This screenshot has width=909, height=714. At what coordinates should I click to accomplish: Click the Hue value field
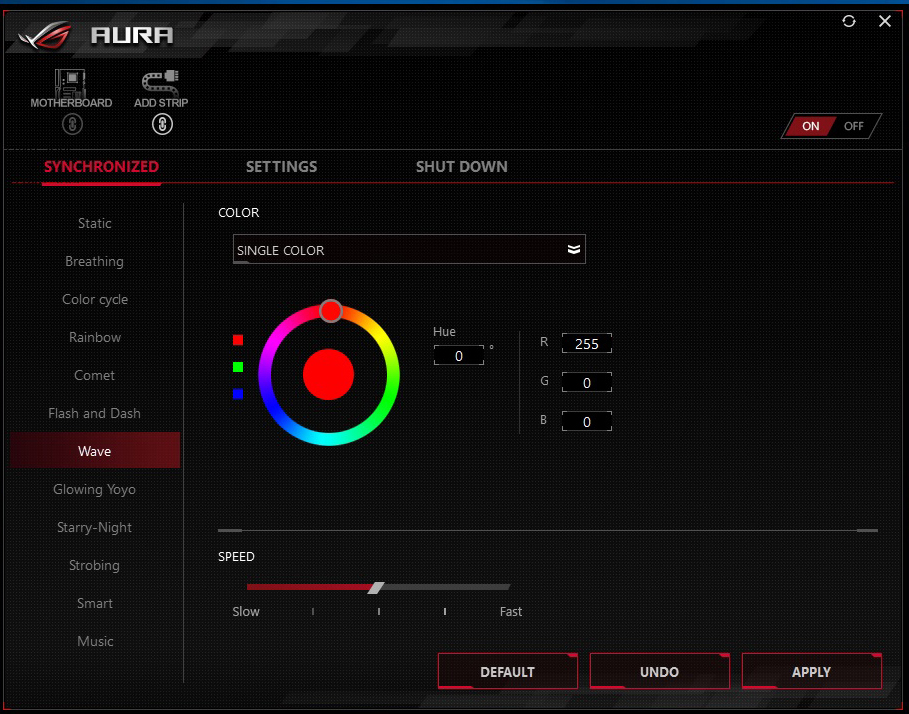click(459, 355)
